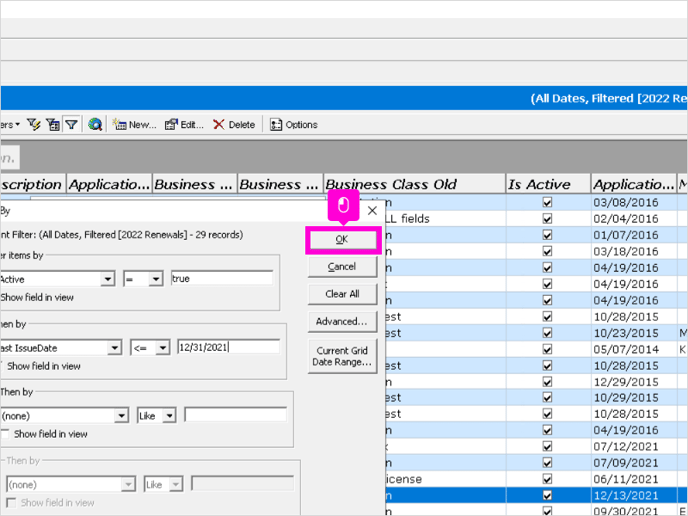Expand the <= operator dropdown
The image size is (688, 516).
(x=163, y=348)
